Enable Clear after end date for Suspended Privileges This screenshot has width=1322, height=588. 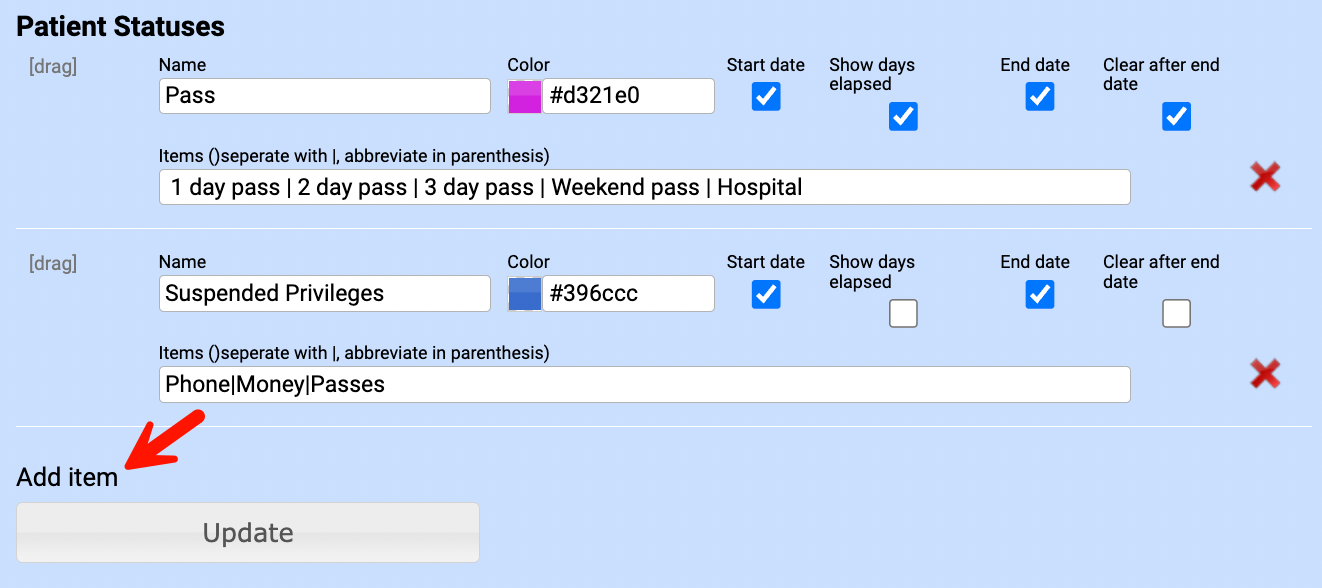[1176, 314]
